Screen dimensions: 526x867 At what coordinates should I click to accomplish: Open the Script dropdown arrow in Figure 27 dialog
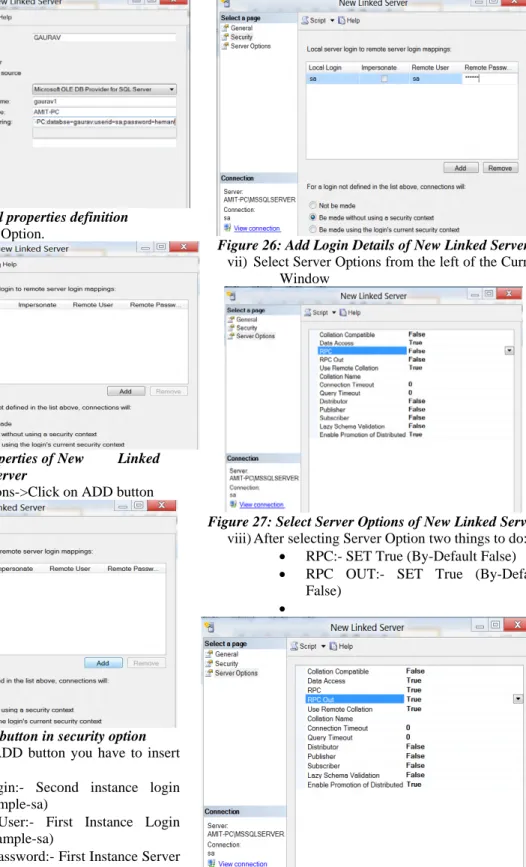(x=334, y=312)
